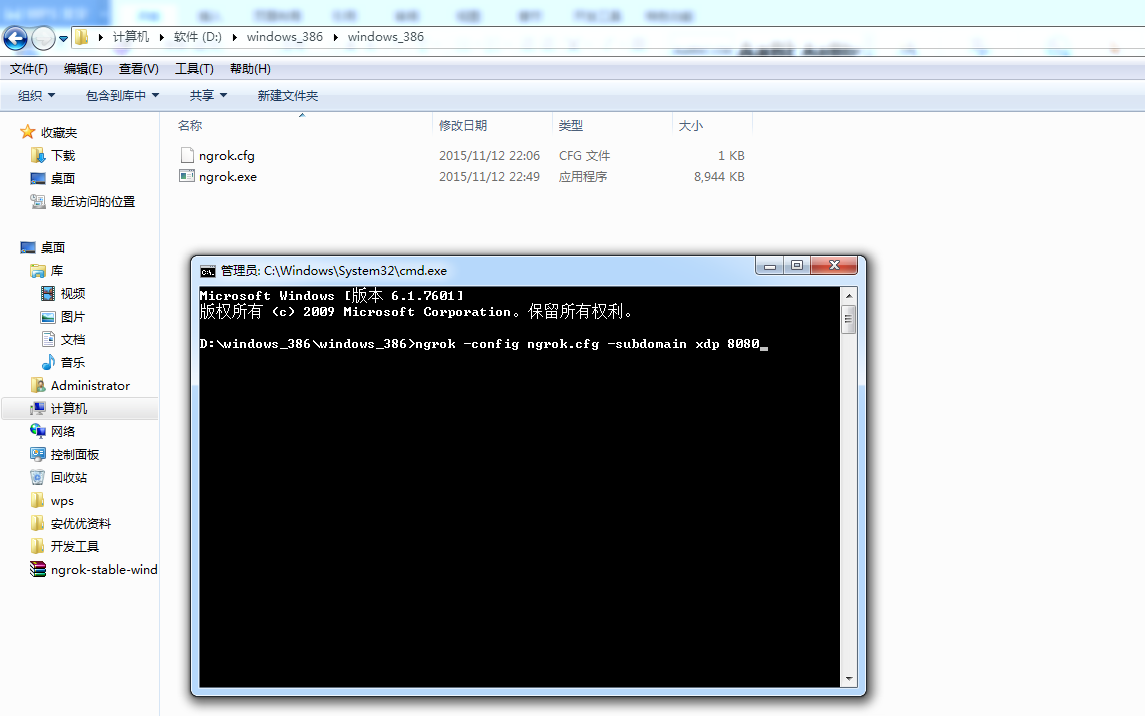Sort by the 大小 column header
This screenshot has width=1145, height=716.
691,126
